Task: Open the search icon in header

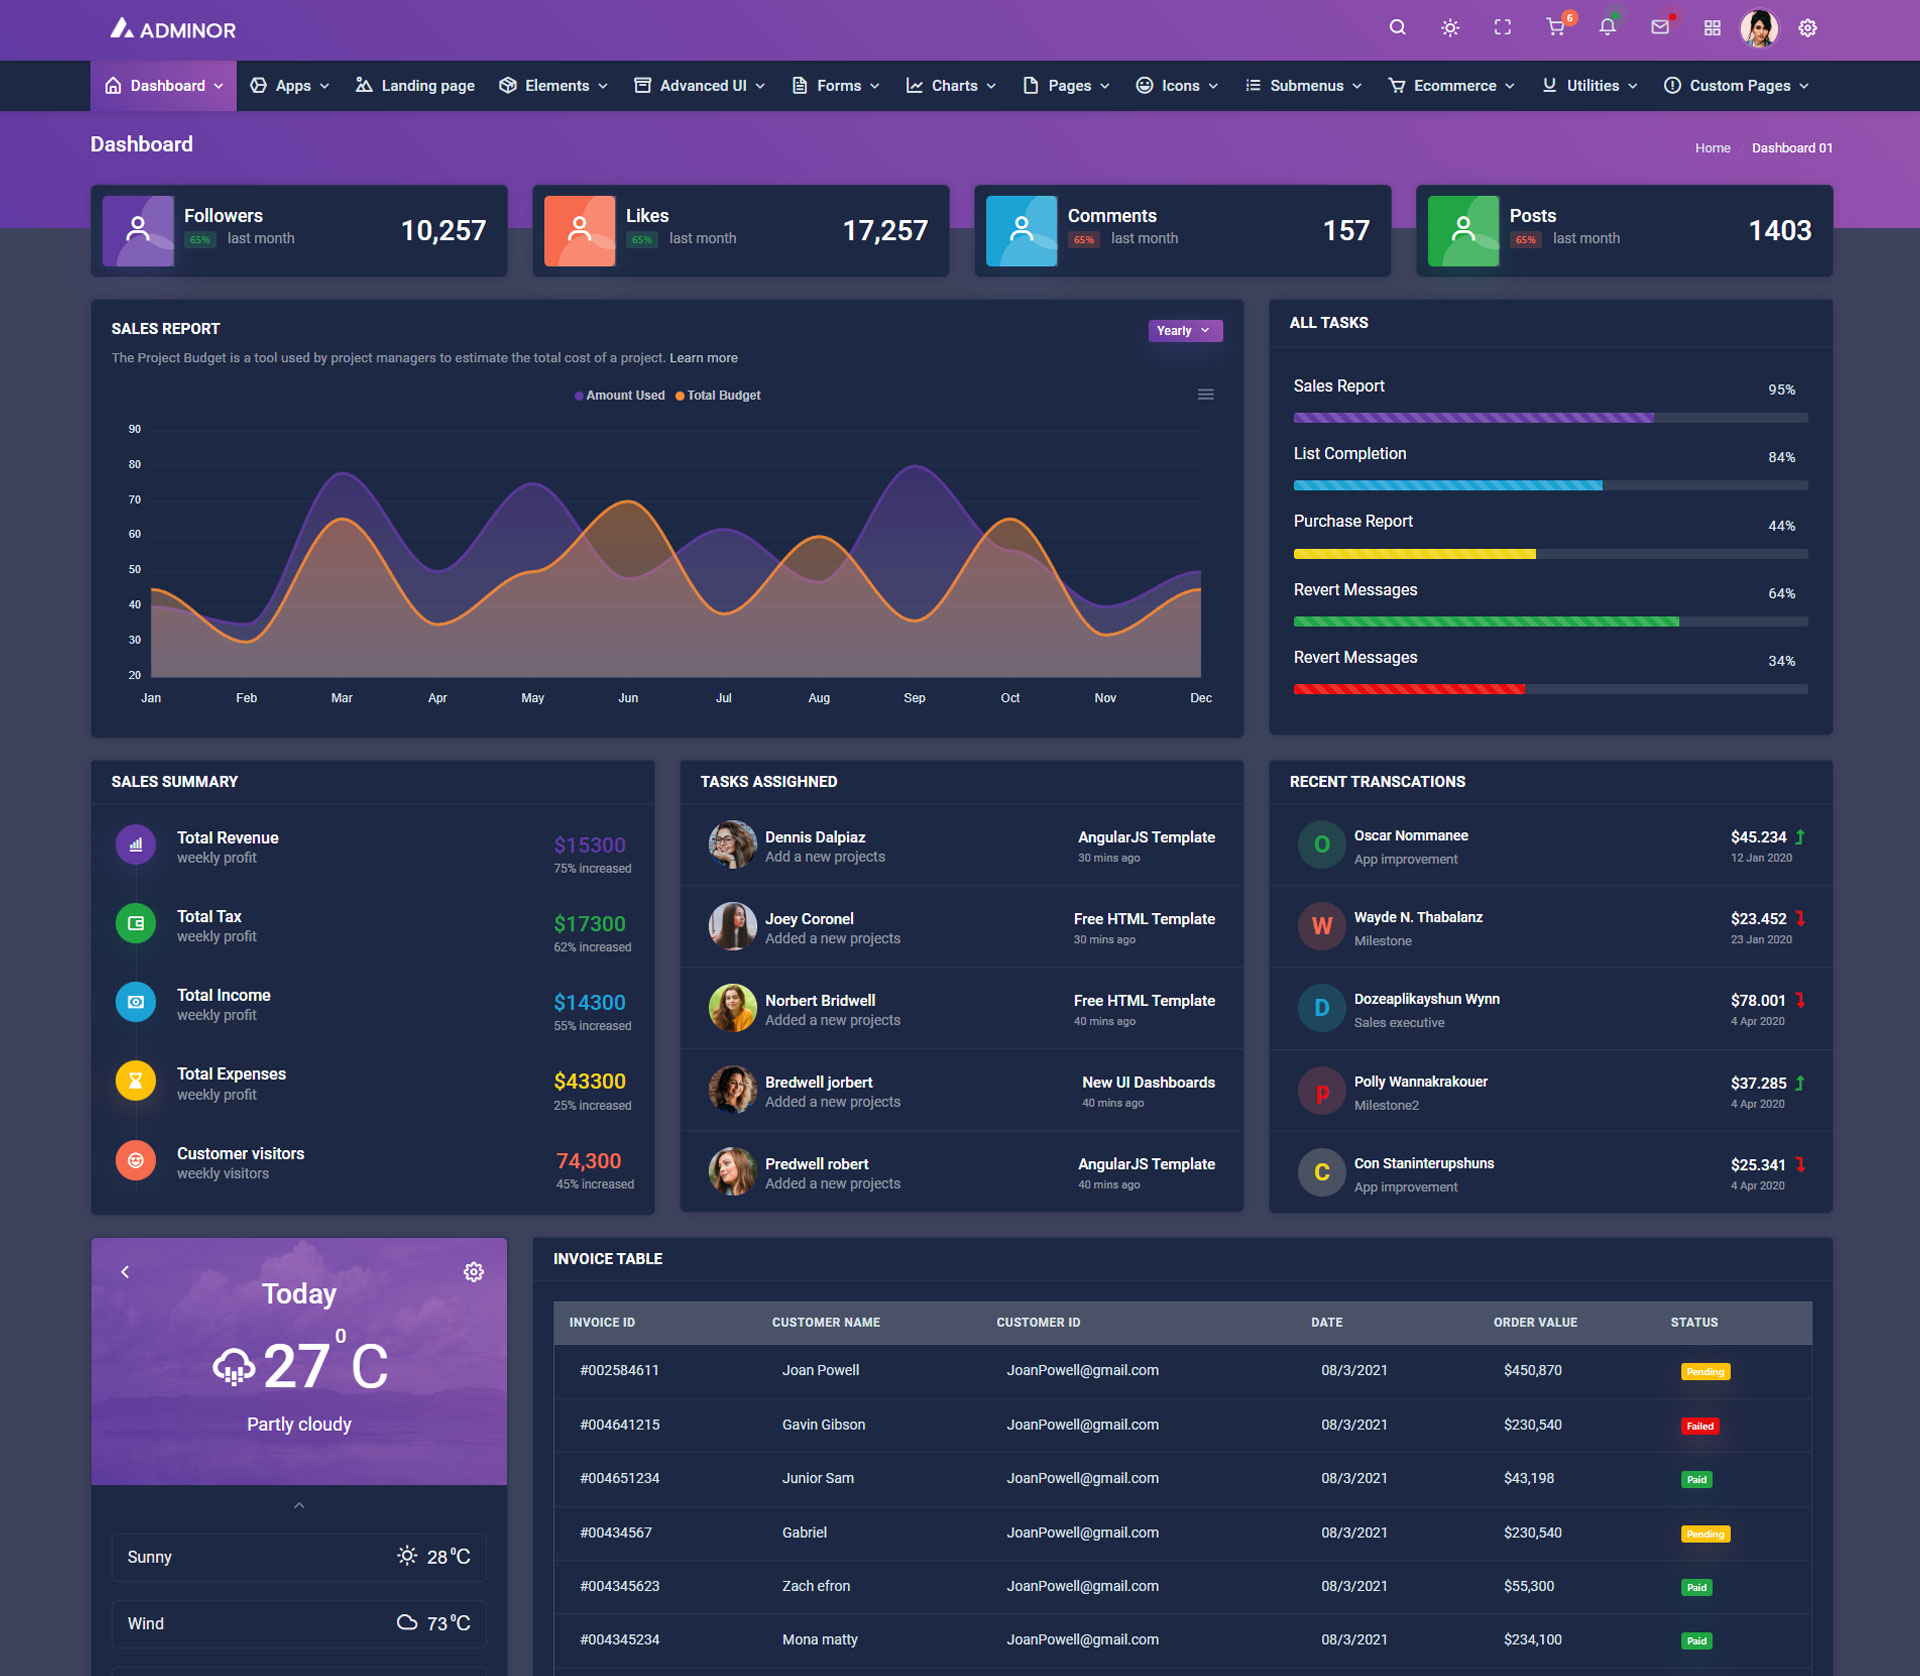Action: (x=1397, y=28)
